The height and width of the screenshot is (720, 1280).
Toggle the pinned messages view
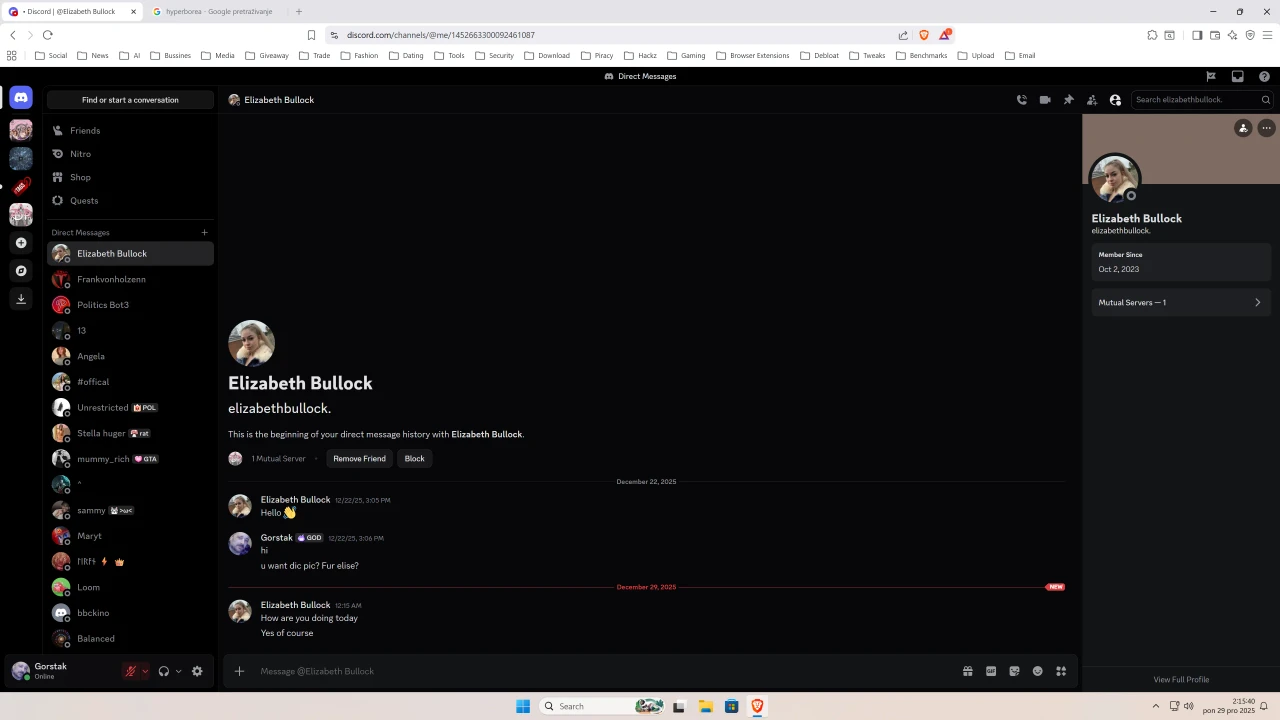click(1068, 99)
